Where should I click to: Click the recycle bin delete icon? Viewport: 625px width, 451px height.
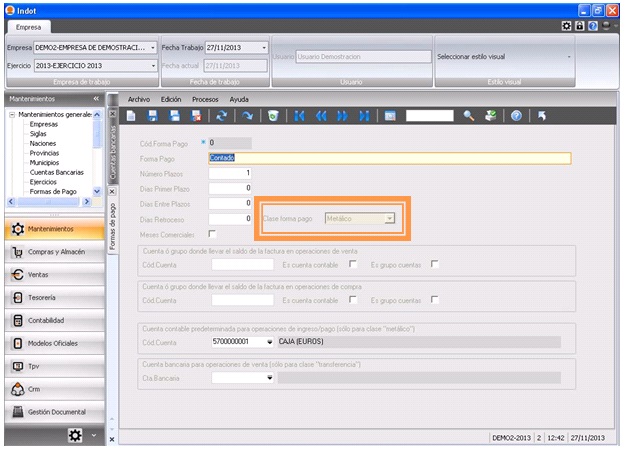[x=272, y=116]
